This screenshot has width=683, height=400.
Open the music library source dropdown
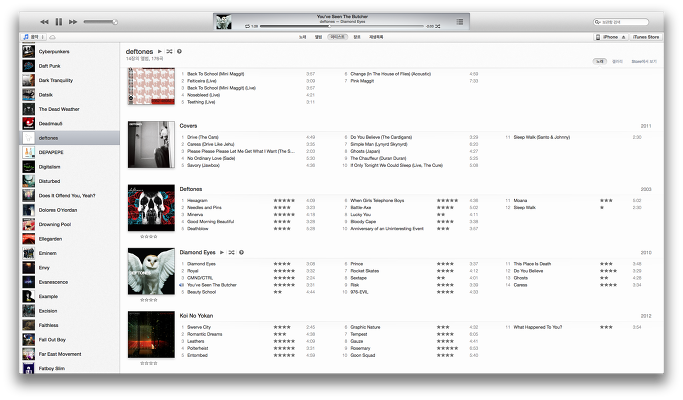click(x=34, y=37)
